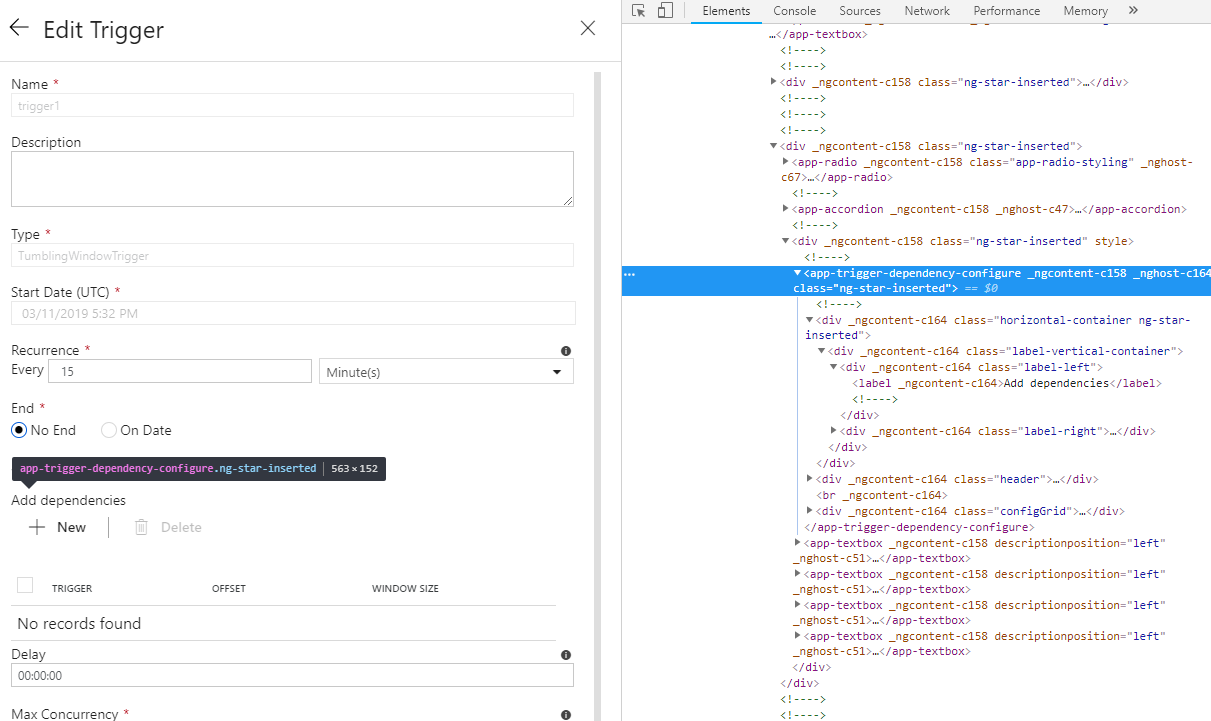
Task: Click the ellipsis beside the selected DOM node
Action: (x=630, y=273)
